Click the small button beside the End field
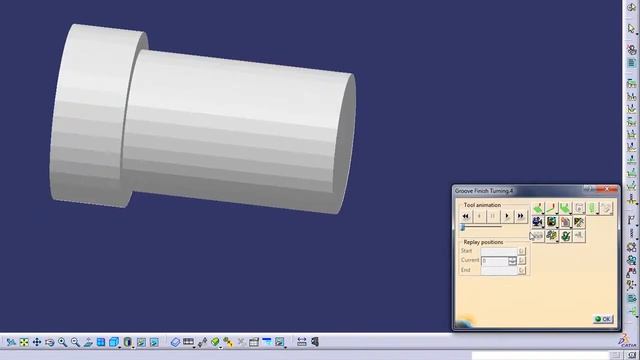The height and width of the screenshot is (360, 640). 522,270
